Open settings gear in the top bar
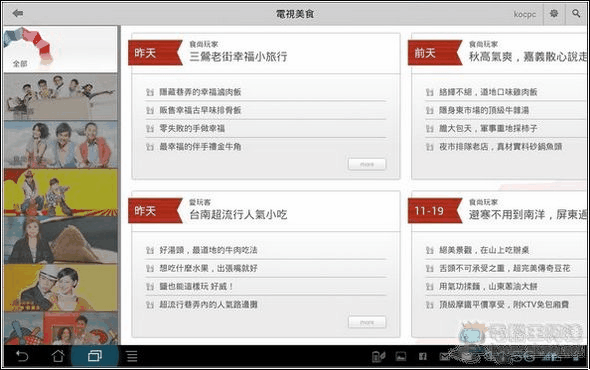 (x=554, y=14)
